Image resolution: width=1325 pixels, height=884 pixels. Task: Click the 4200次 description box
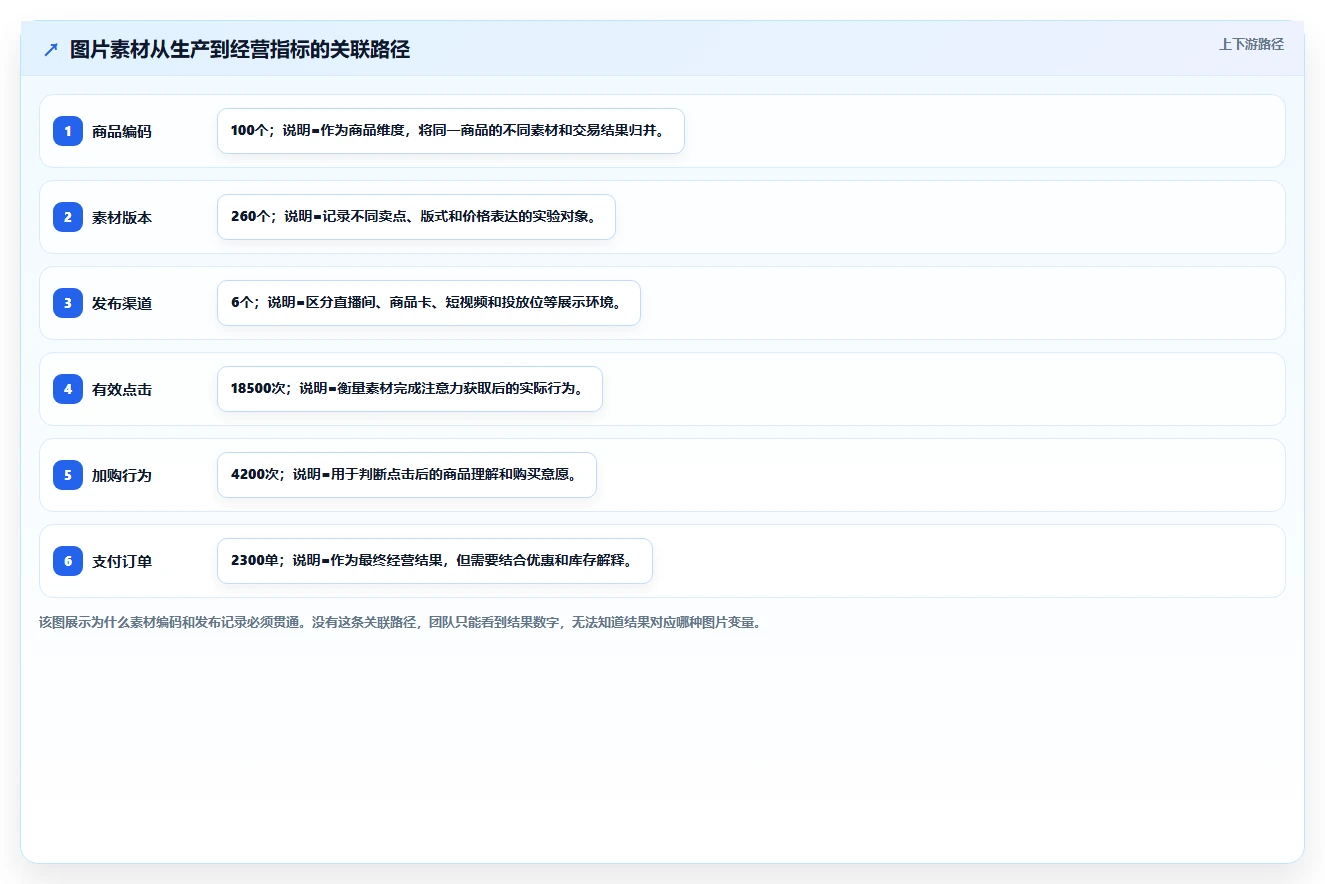[x=407, y=475]
